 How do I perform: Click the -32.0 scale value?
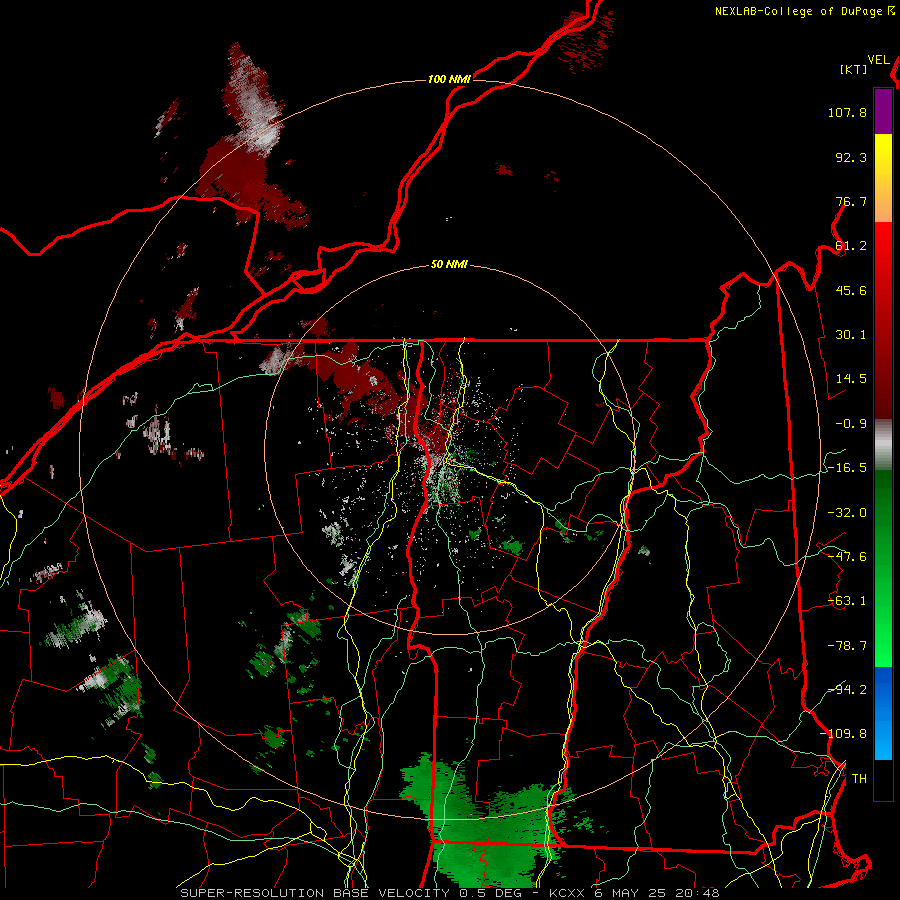[847, 513]
